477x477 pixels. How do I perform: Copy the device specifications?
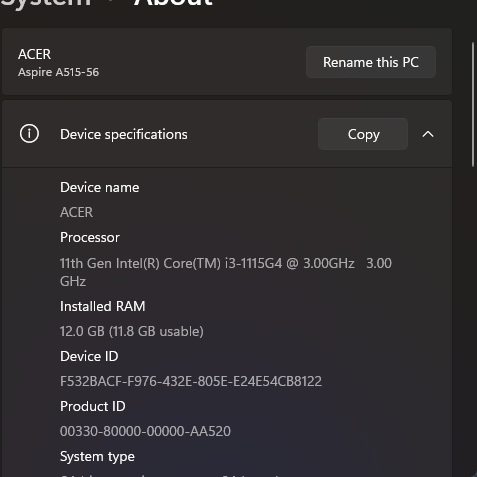click(363, 134)
